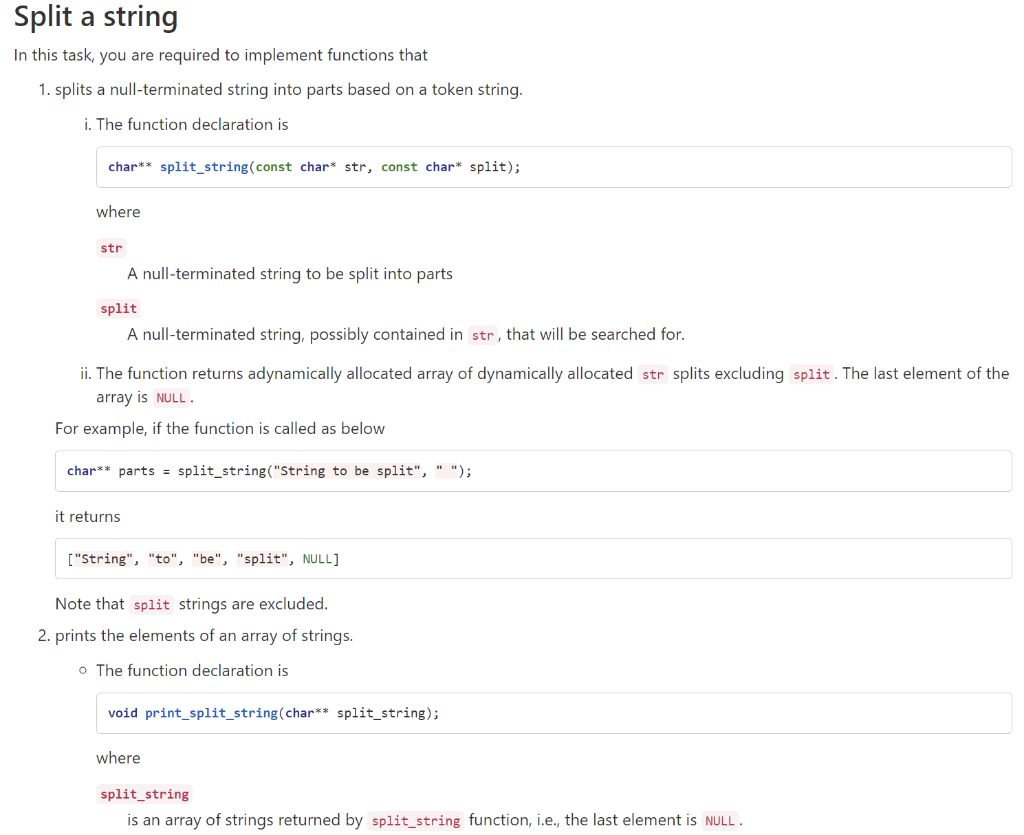This screenshot has width=1024, height=835.
Task: Click the 'Split a string' page heading
Action: coord(95,17)
